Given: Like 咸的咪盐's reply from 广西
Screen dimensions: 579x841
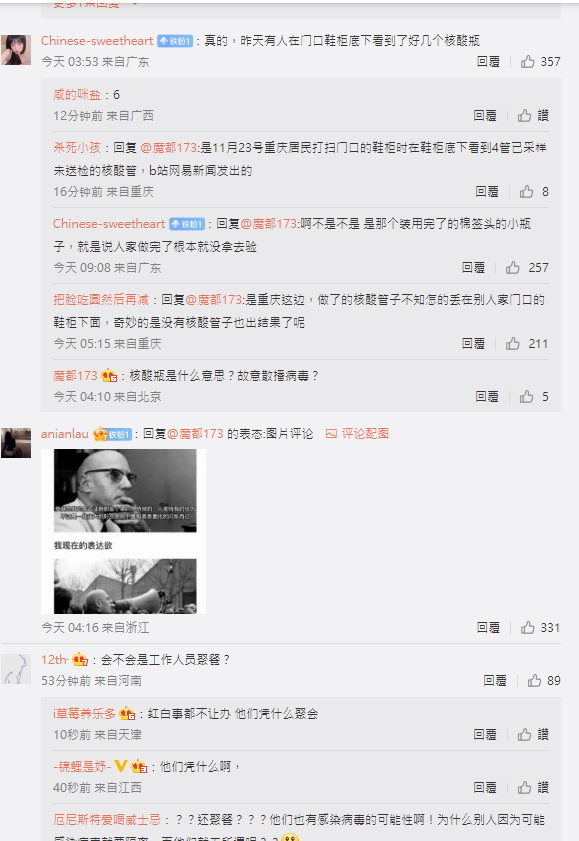Looking at the screenshot, I should [x=533, y=115].
